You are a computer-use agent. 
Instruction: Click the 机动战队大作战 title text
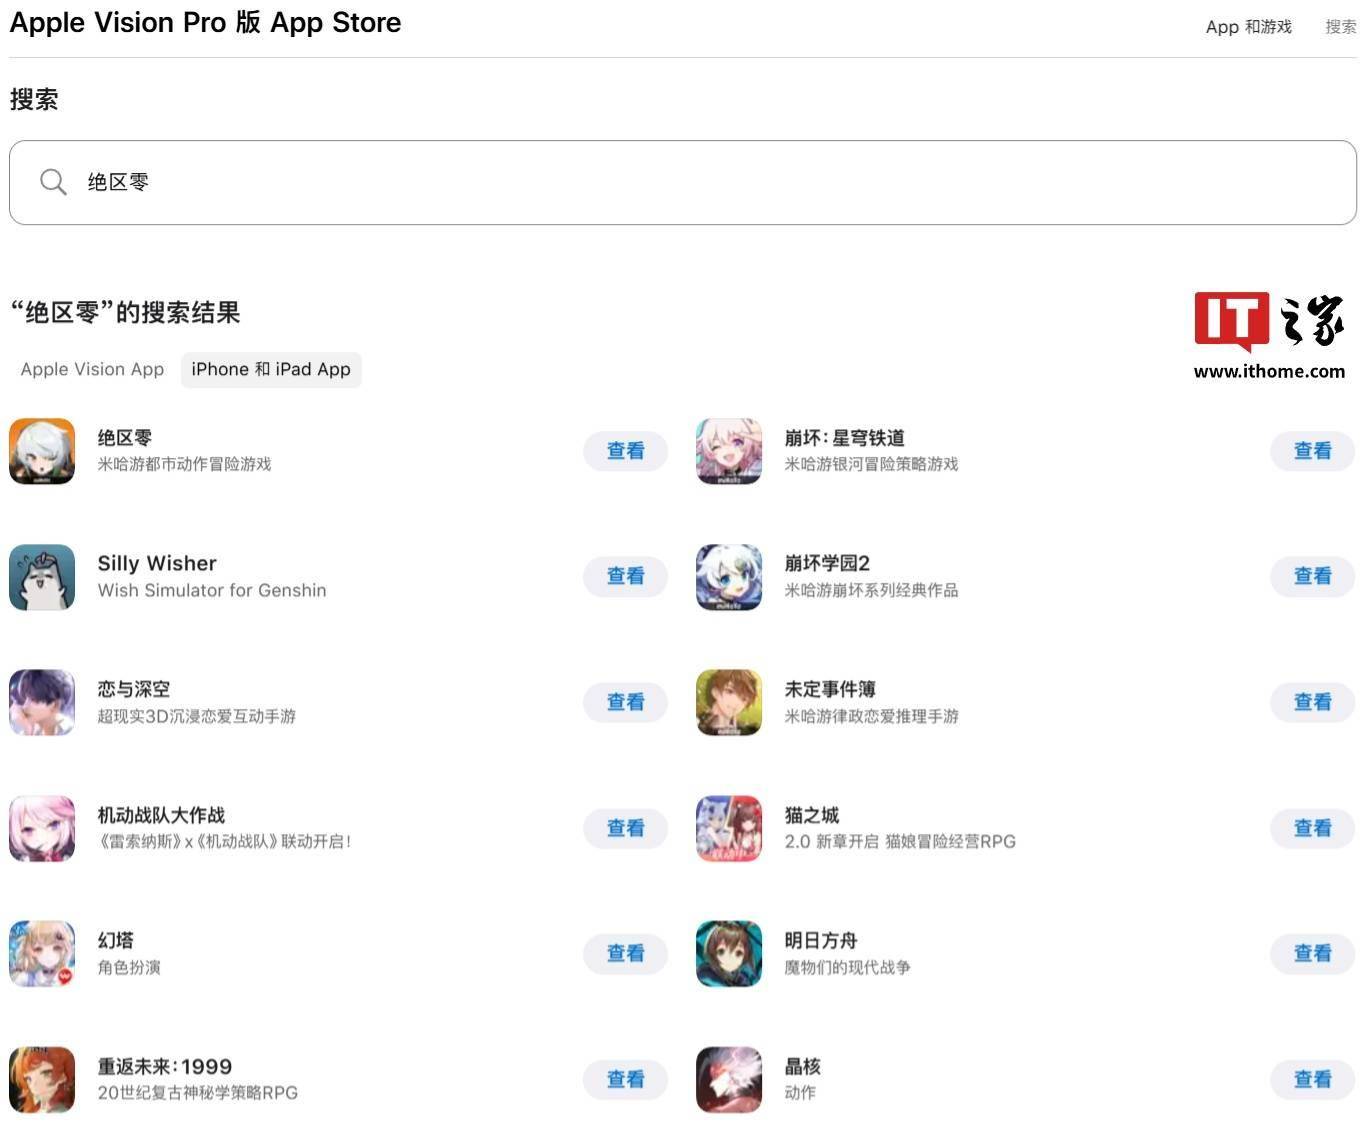[x=161, y=815]
